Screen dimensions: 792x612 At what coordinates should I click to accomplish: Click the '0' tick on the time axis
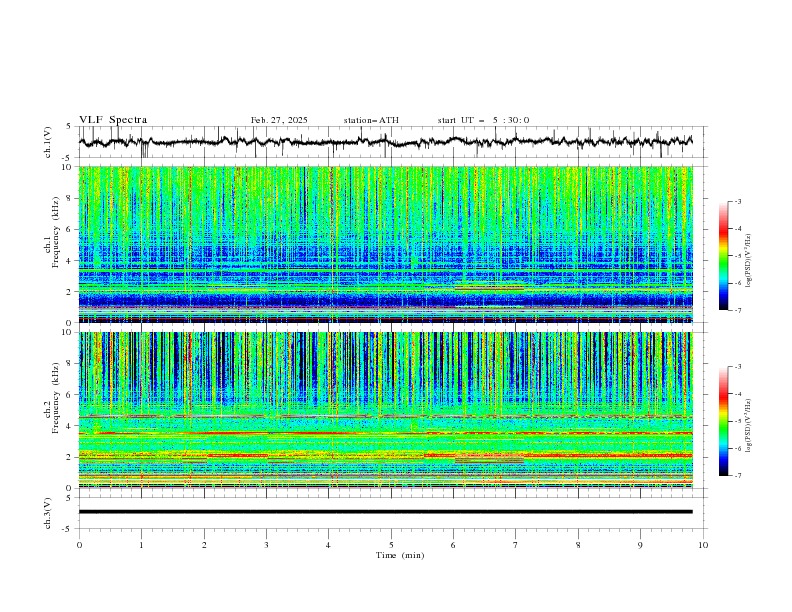(x=79, y=545)
